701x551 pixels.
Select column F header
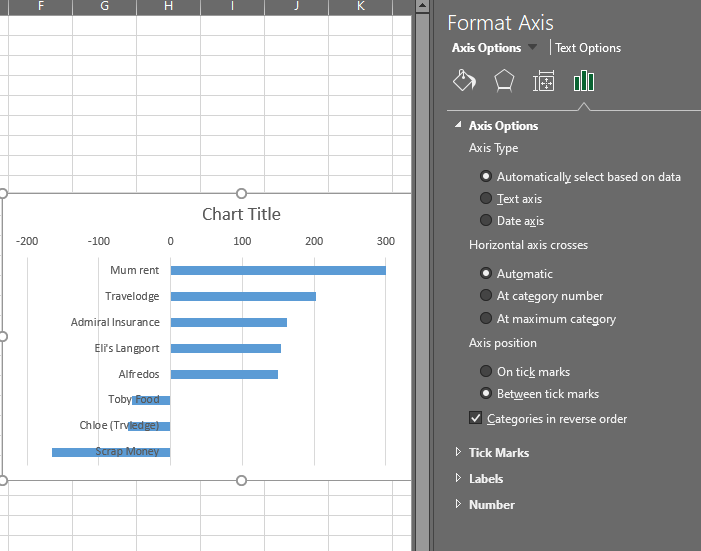tap(41, 6)
